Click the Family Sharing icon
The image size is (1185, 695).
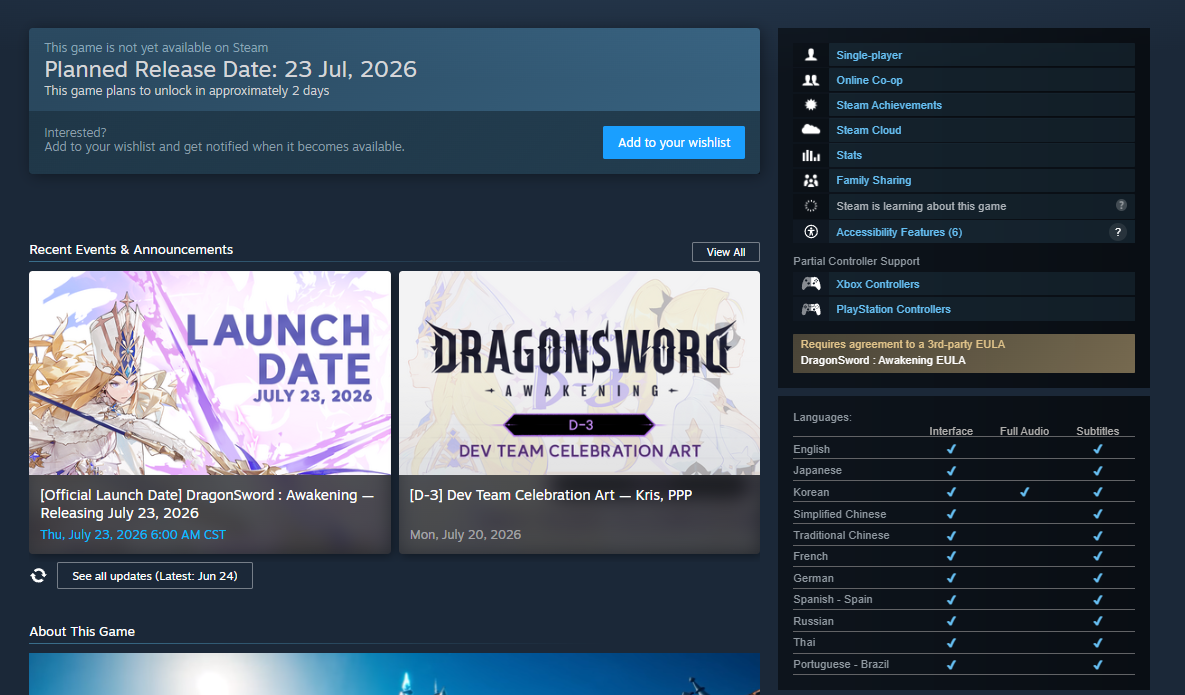pyautogui.click(x=811, y=181)
